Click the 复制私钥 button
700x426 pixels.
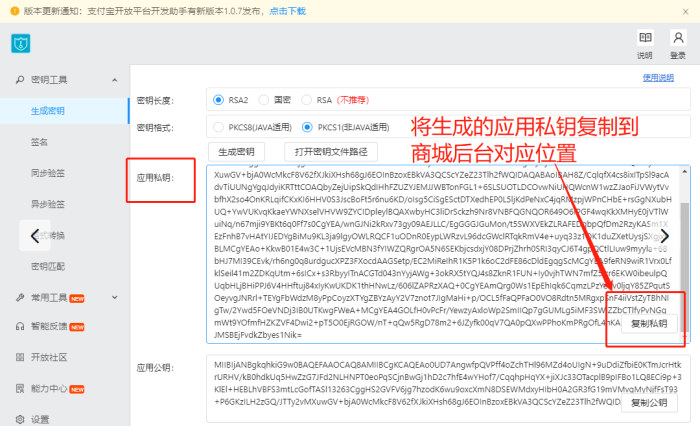(x=649, y=324)
